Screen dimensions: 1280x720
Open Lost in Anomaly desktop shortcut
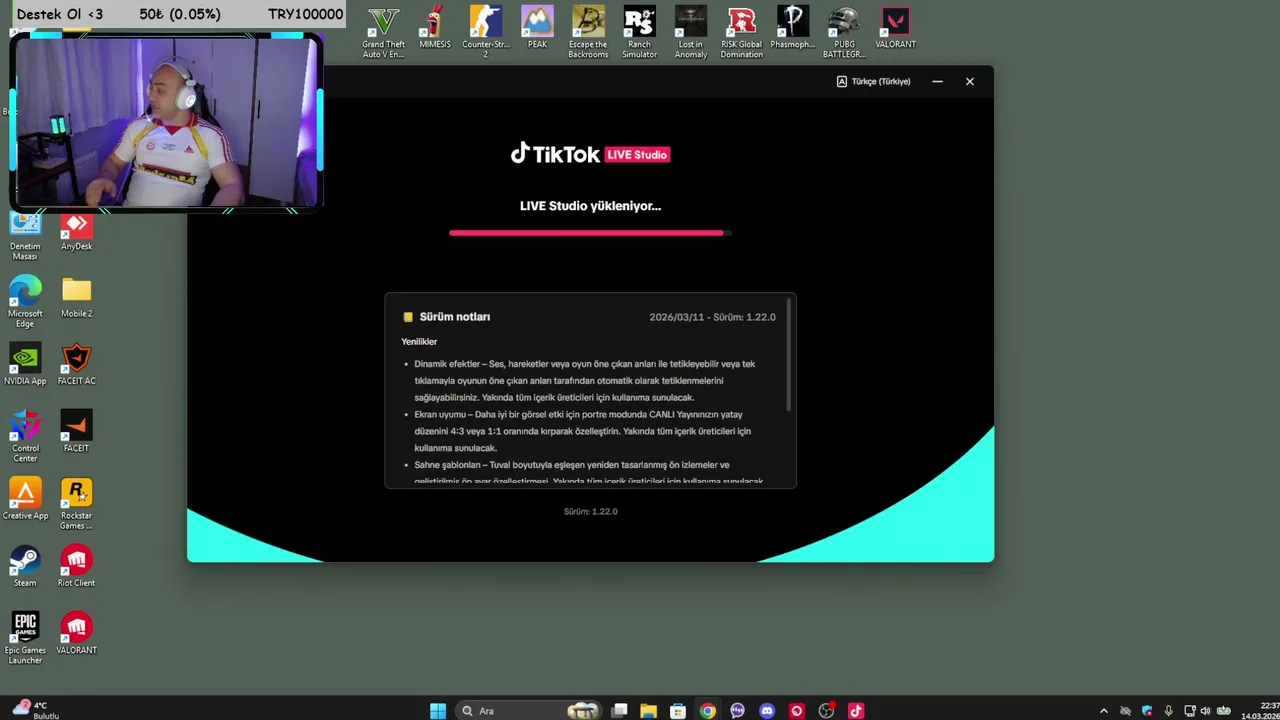pyautogui.click(x=691, y=33)
